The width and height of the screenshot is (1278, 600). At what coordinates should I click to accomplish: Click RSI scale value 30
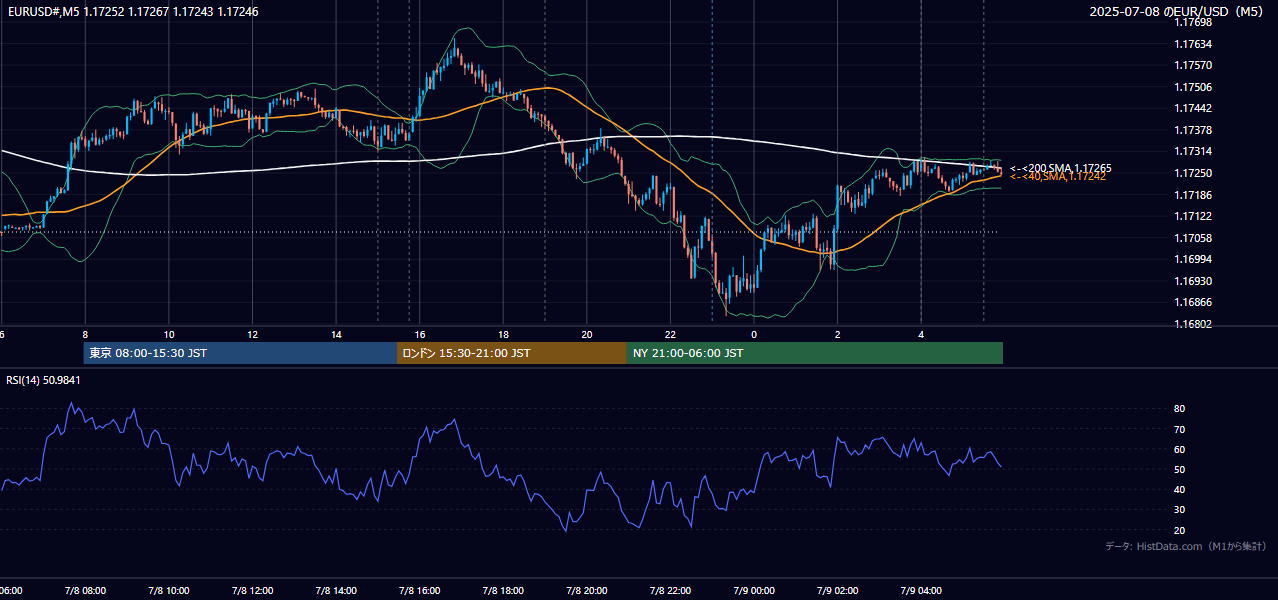pyautogui.click(x=1179, y=510)
